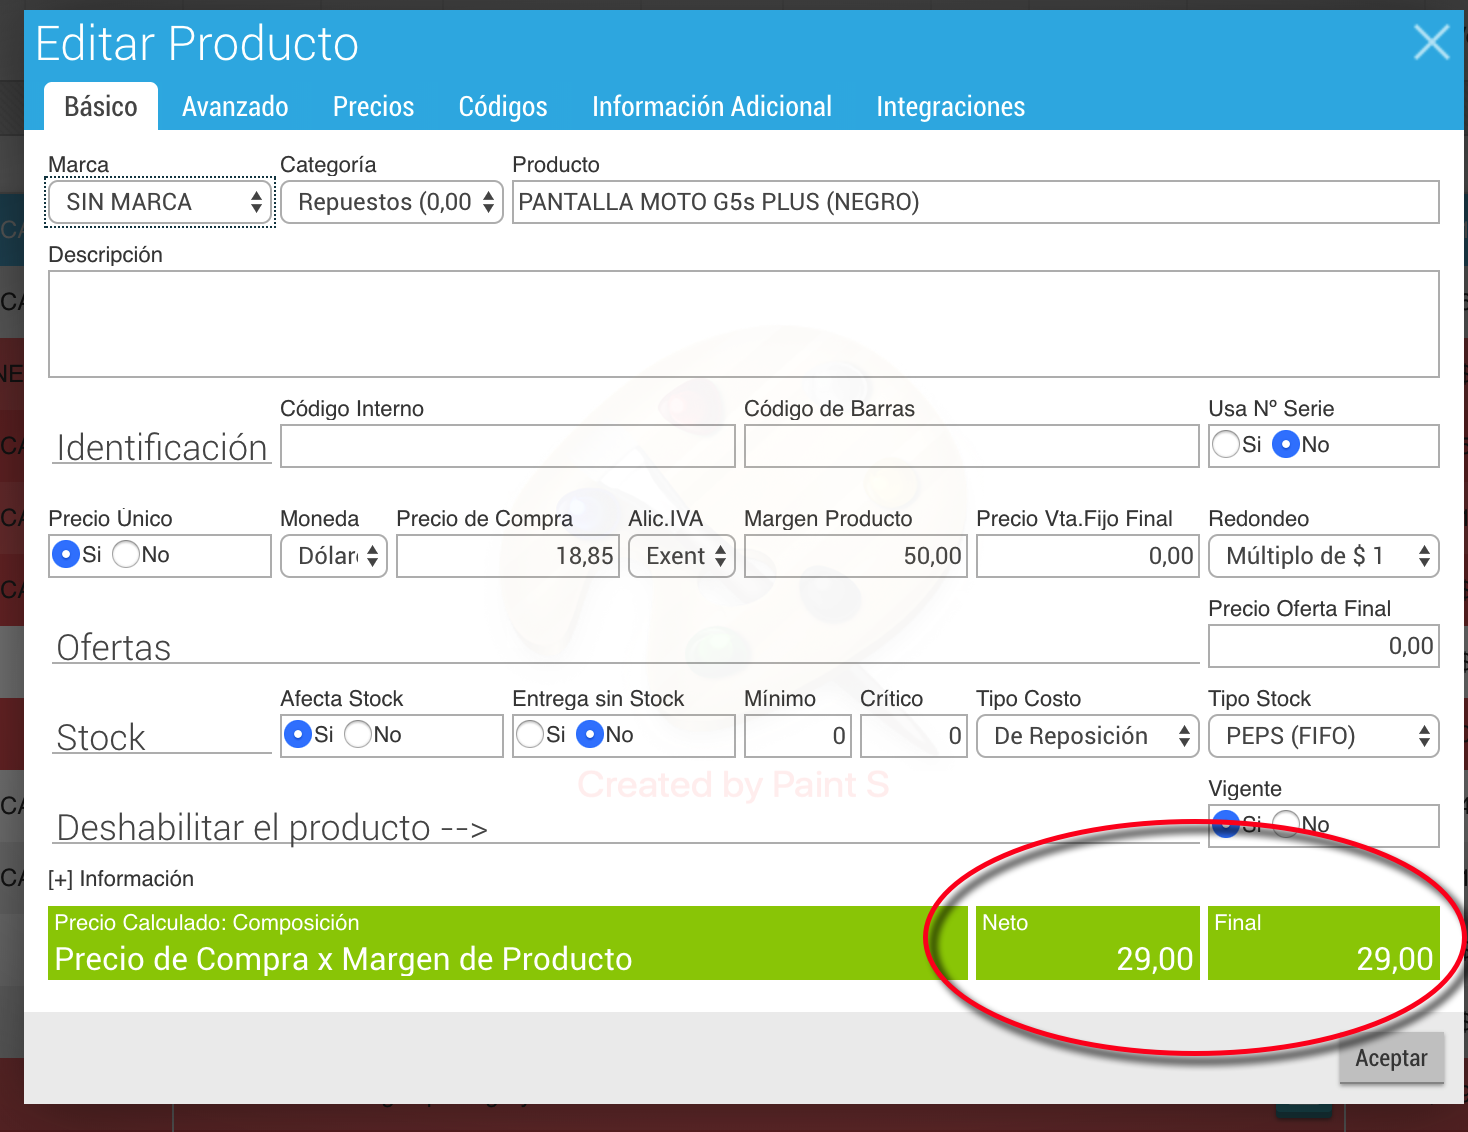Screen dimensions: 1468x1132
Task: Close the Editar Producto dialog
Action: click(x=1431, y=43)
